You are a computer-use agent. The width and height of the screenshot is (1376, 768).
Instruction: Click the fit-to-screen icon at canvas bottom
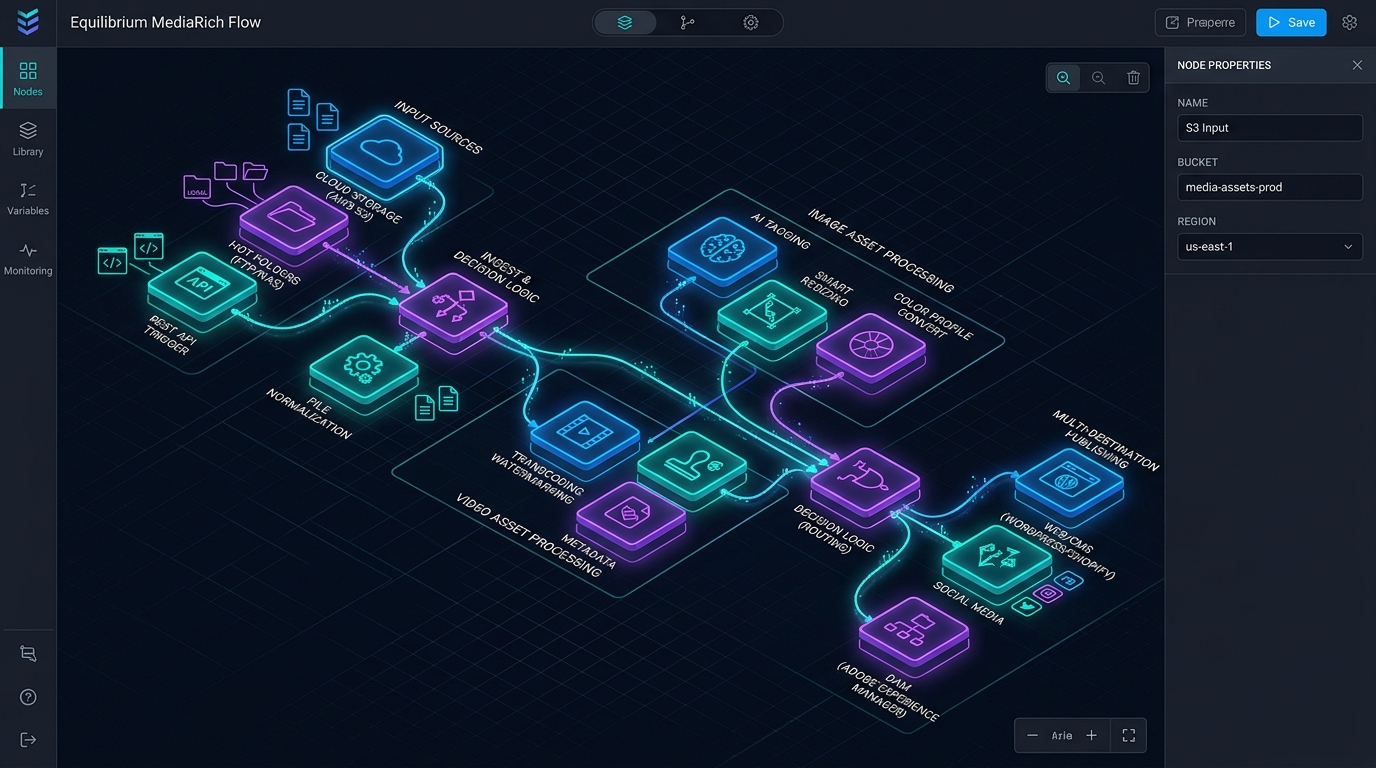coord(1129,735)
